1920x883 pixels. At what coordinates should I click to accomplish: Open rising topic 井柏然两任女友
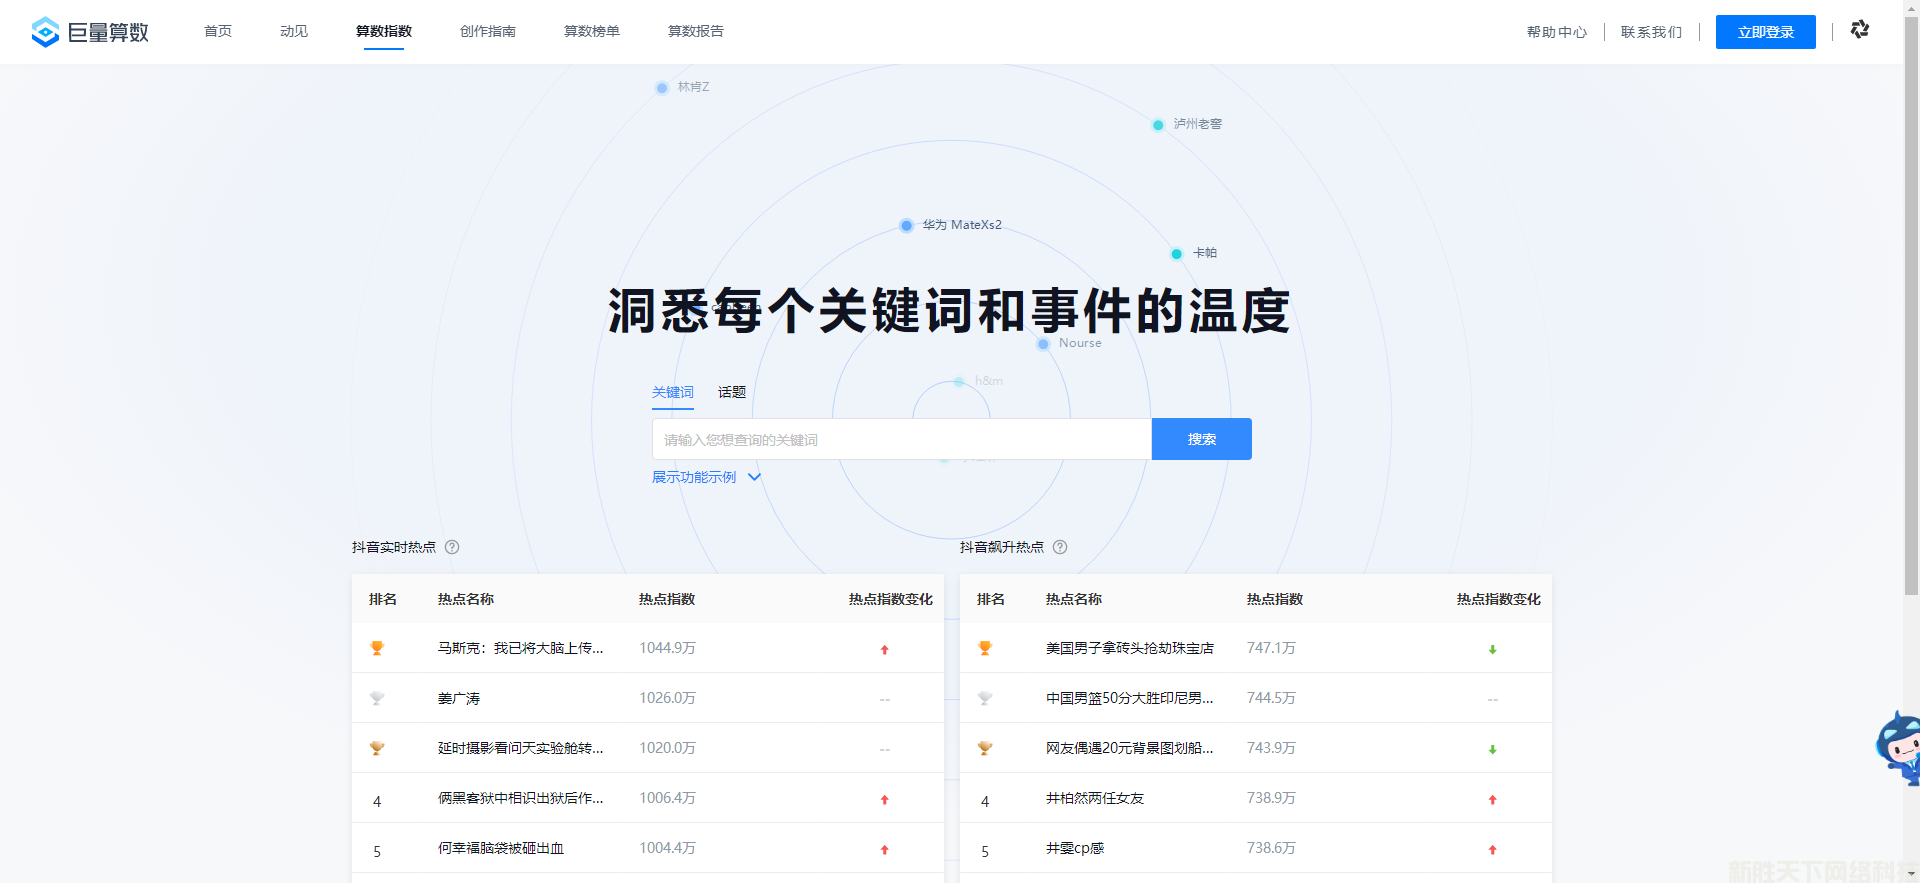coord(1095,798)
